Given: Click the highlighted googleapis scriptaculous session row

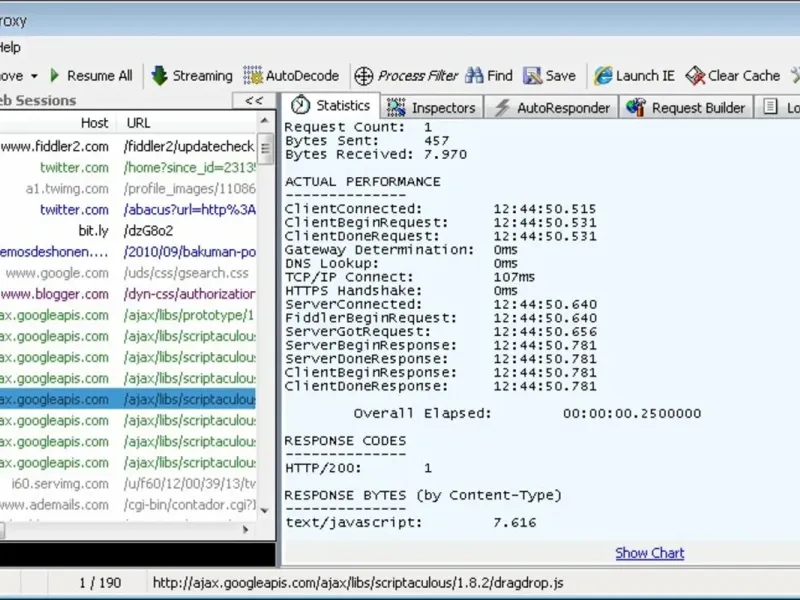Looking at the screenshot, I should [x=128, y=399].
